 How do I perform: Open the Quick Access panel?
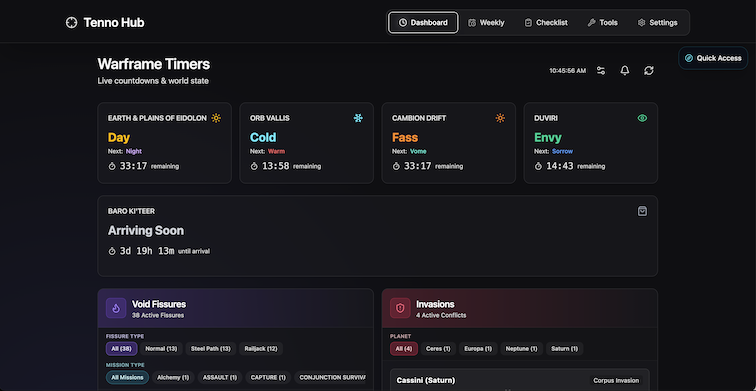coord(713,58)
